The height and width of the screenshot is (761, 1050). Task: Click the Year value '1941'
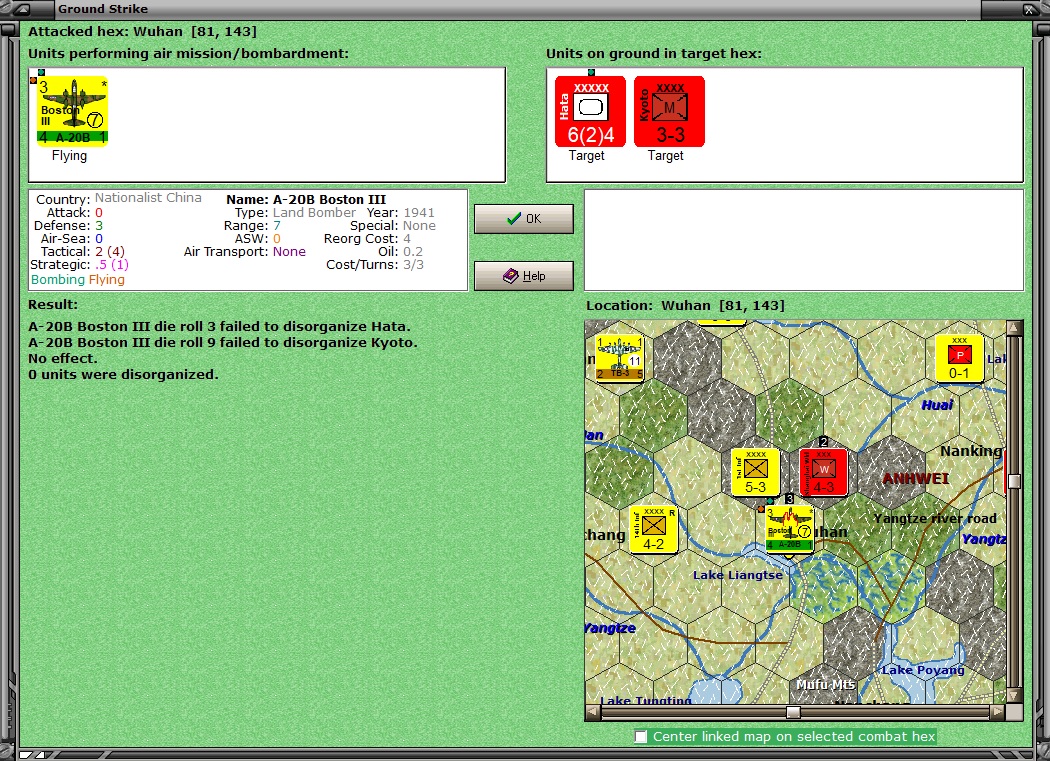419,212
